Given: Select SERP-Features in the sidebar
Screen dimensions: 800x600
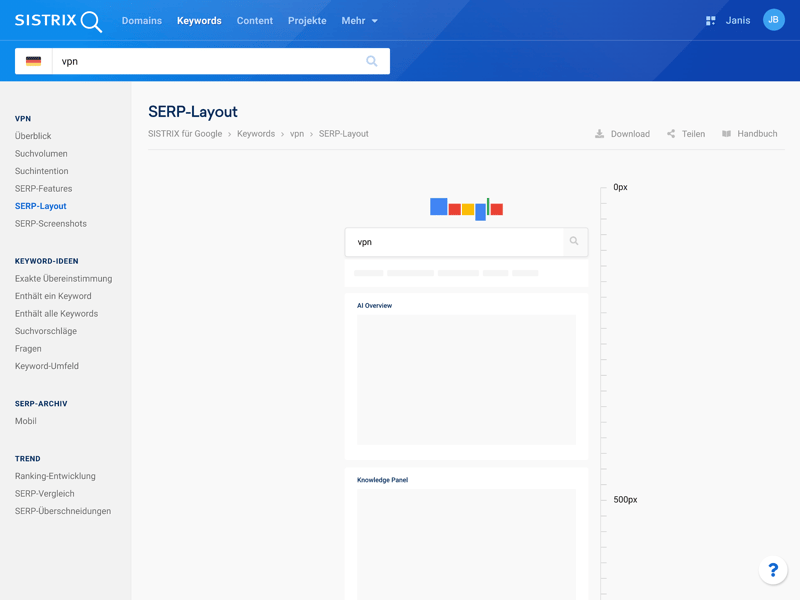Looking at the screenshot, I should (x=43, y=189).
